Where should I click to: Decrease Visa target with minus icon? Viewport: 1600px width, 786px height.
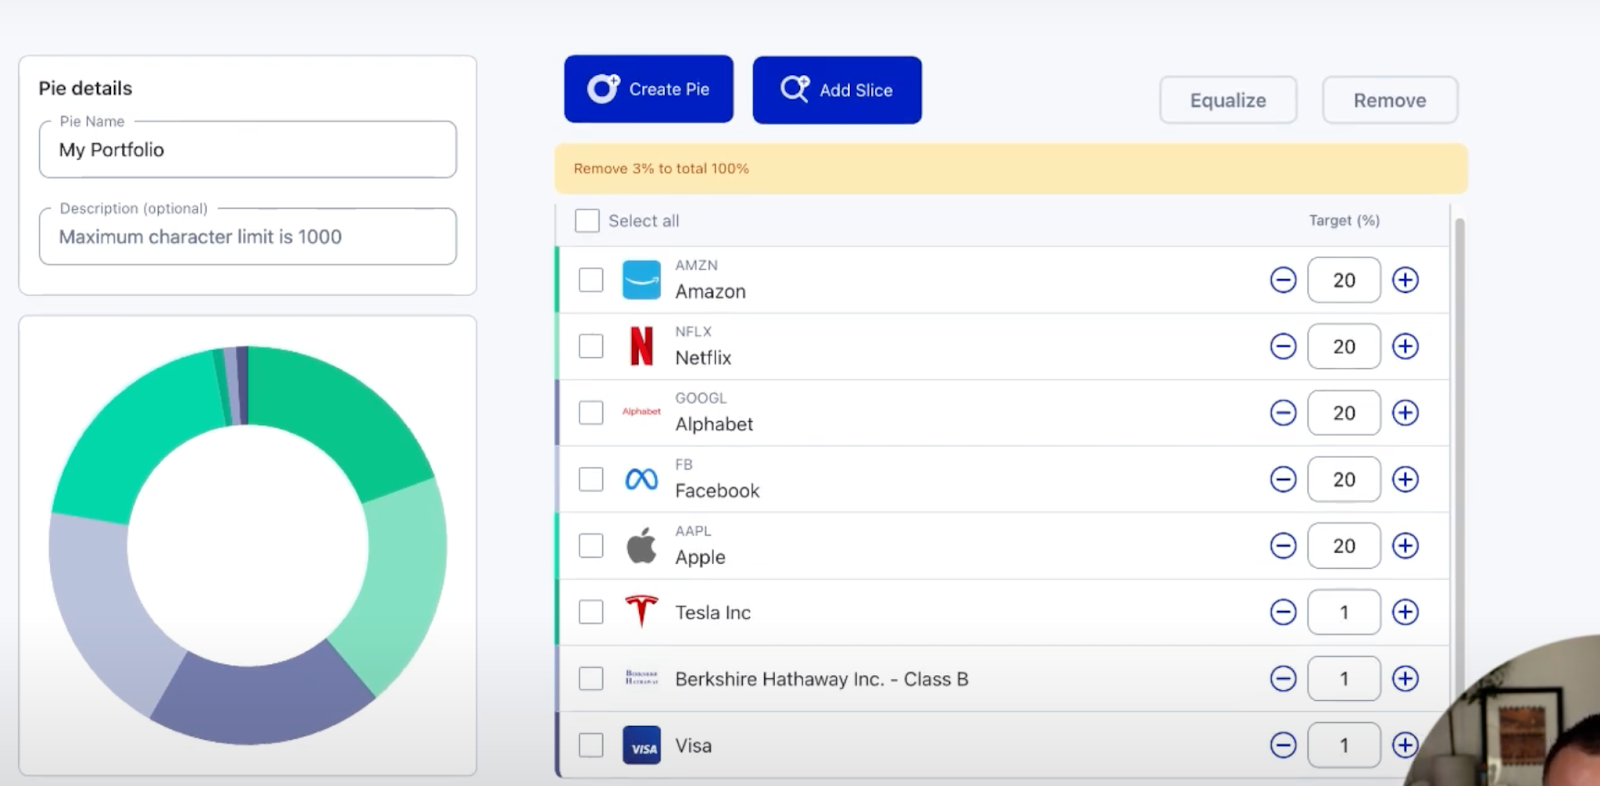1283,745
